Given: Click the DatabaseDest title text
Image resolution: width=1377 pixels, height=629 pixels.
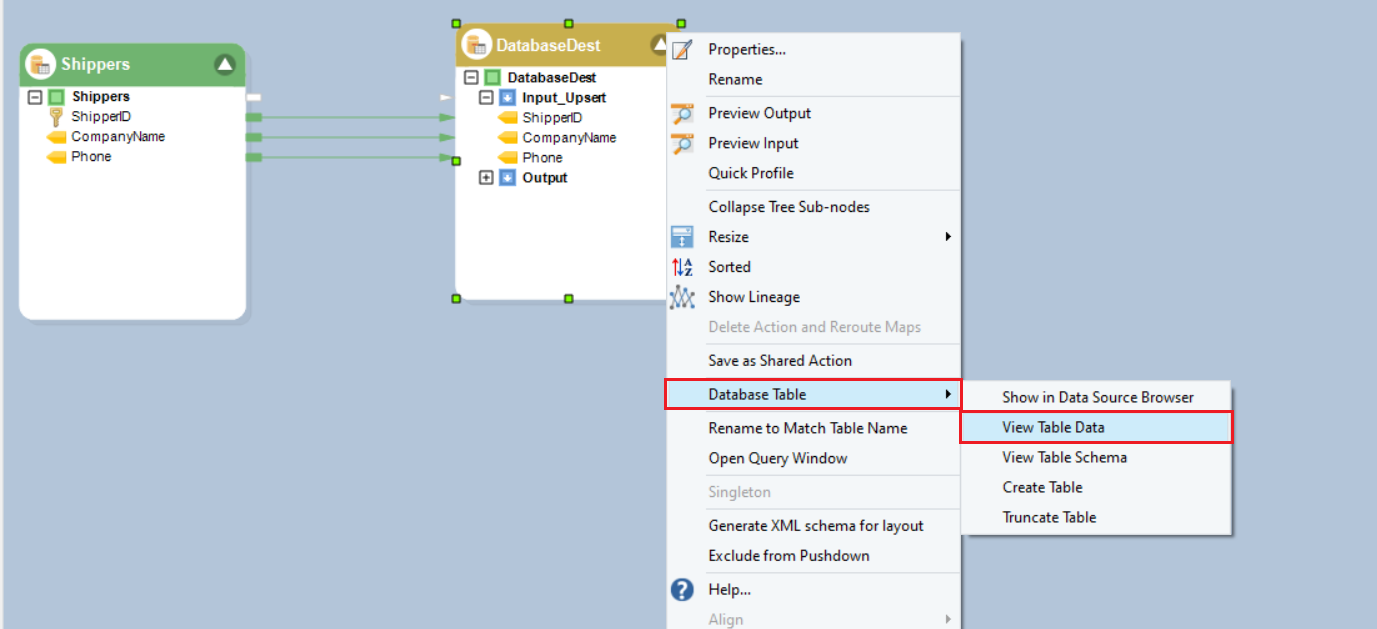Looking at the screenshot, I should click(548, 45).
